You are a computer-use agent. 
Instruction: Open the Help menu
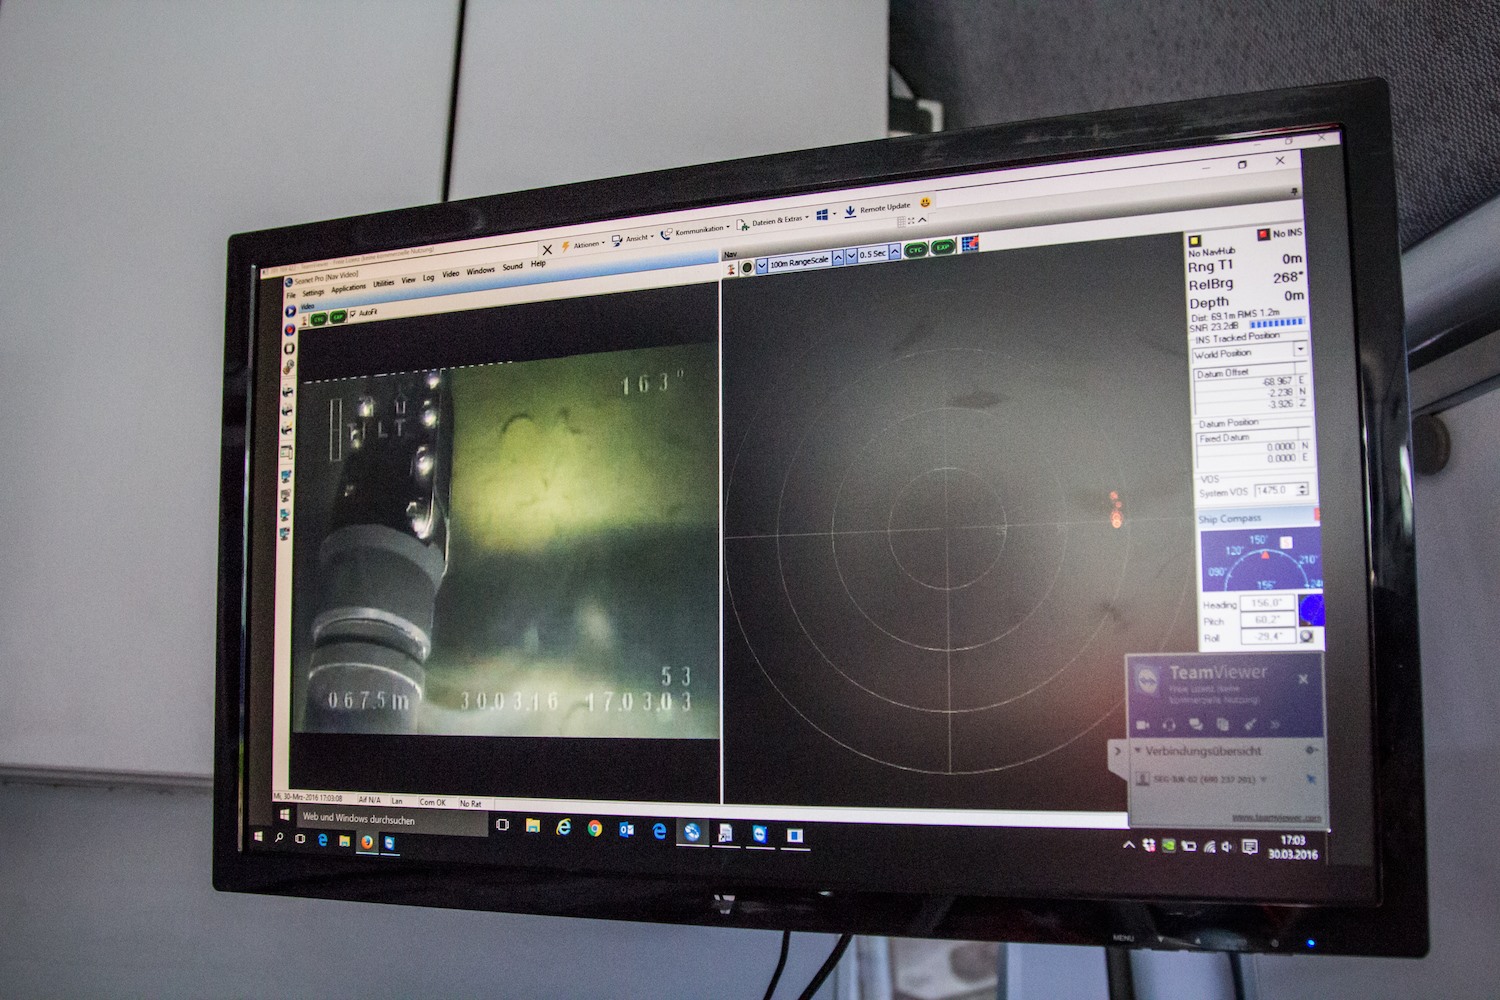(x=538, y=264)
